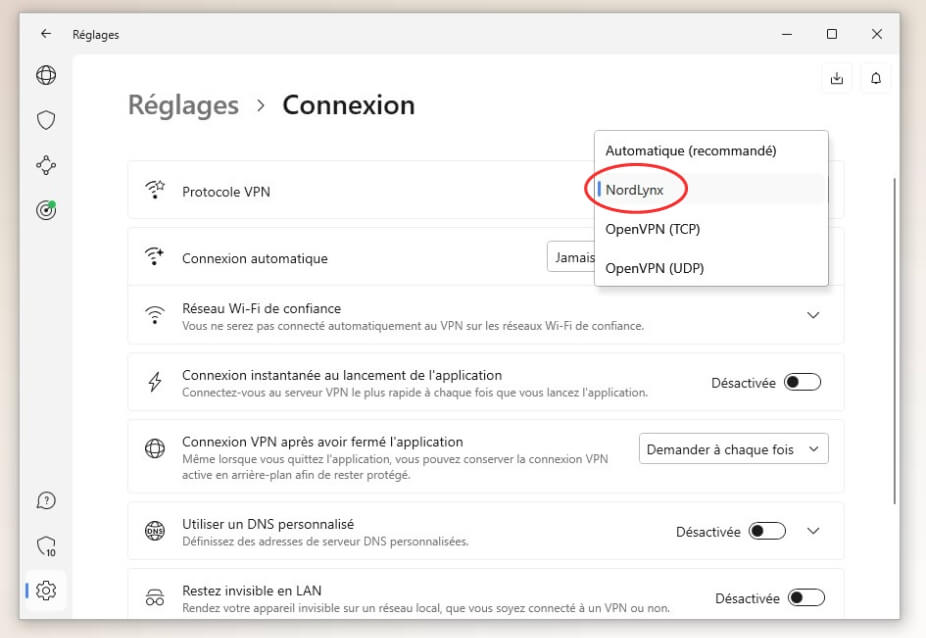Click the Réglages window title

96,35
